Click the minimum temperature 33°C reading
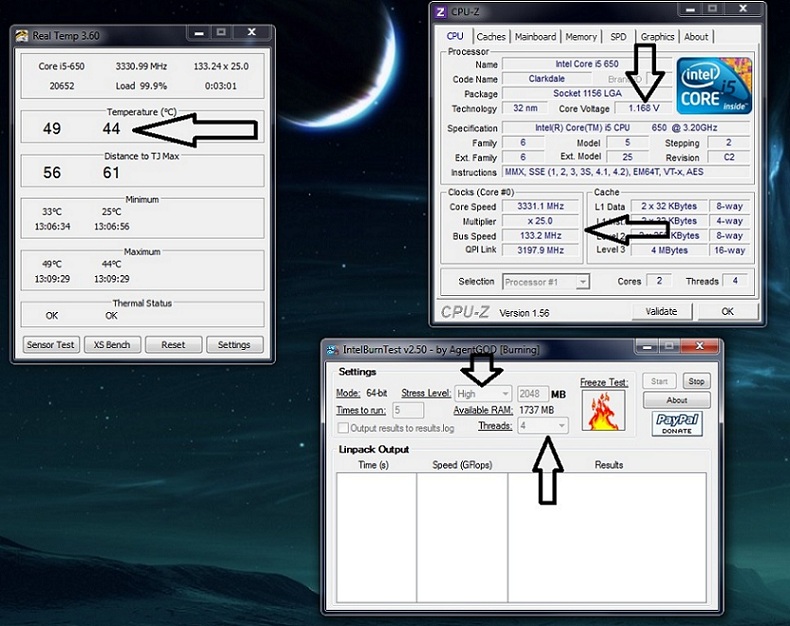This screenshot has height=626, width=790. click(52, 212)
